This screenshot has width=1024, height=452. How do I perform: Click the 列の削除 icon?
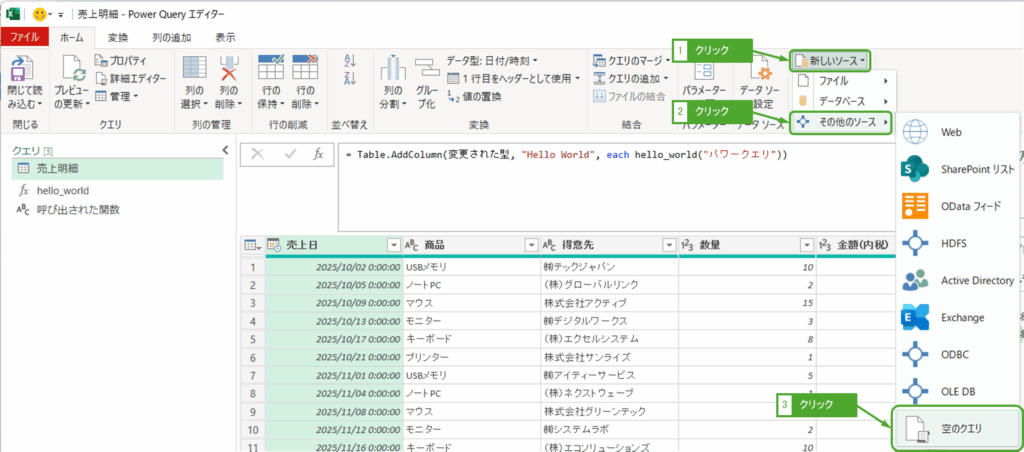pyautogui.click(x=230, y=70)
